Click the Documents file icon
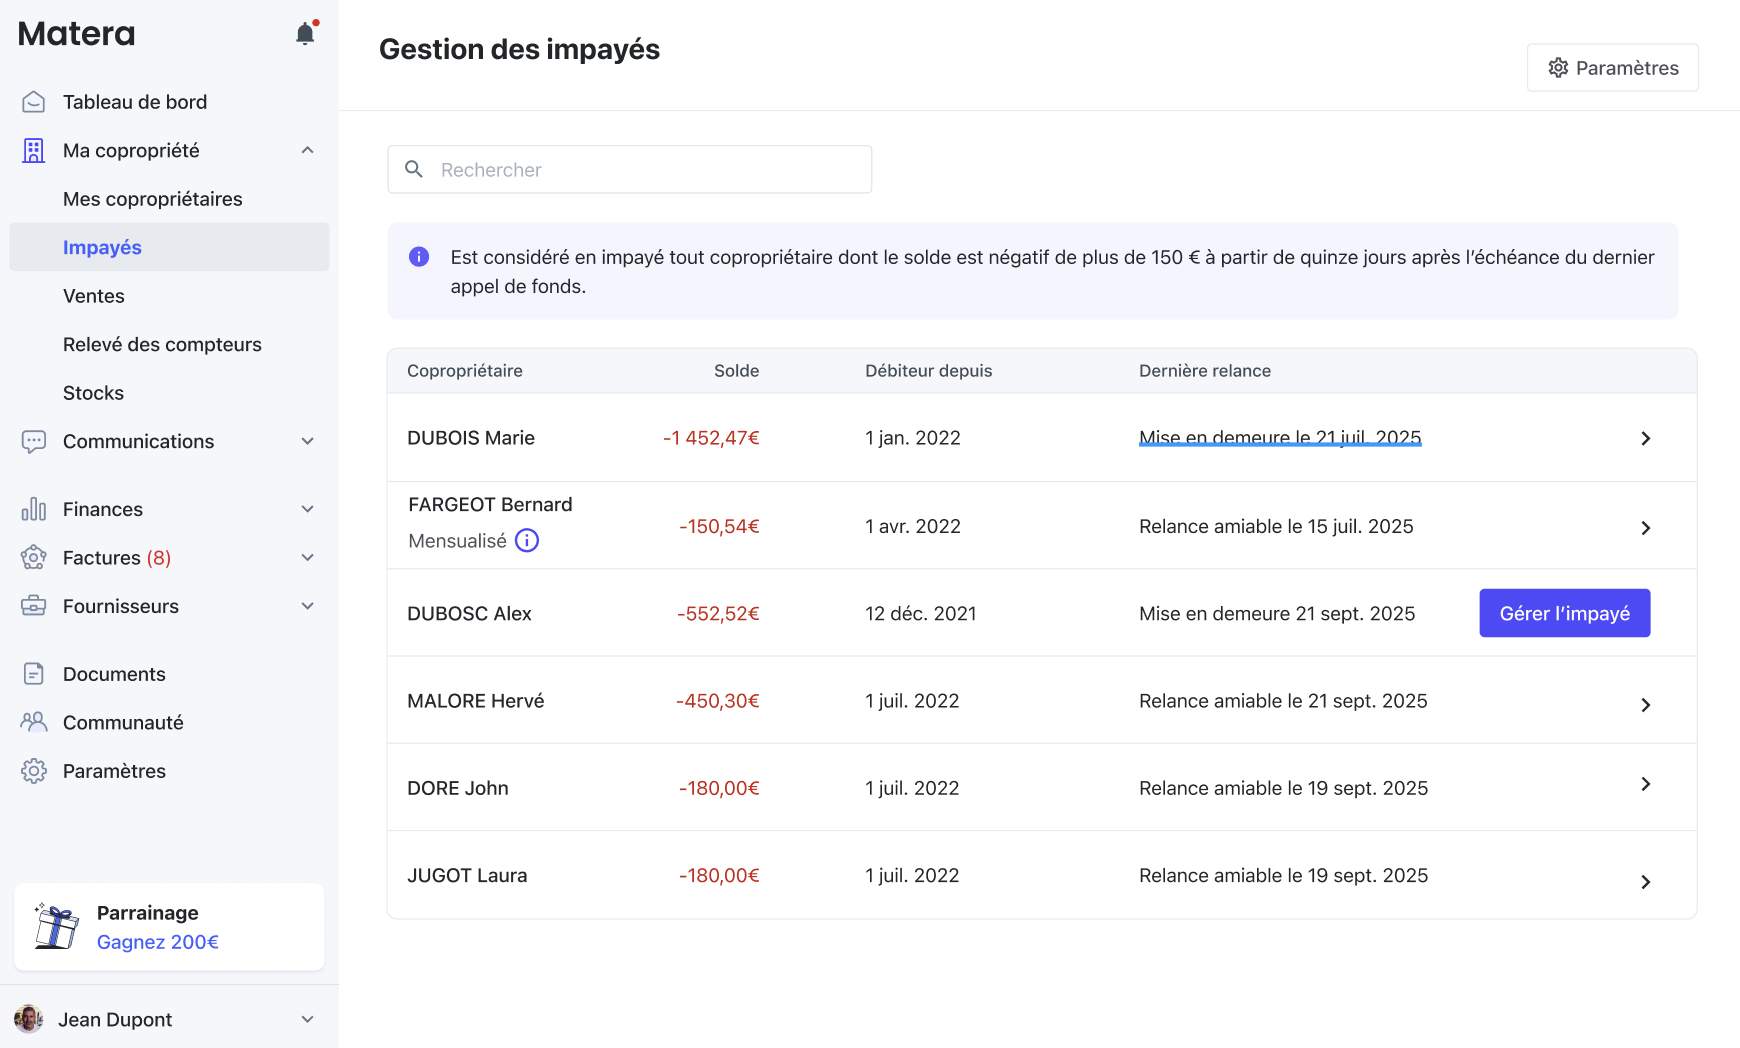This screenshot has width=1740, height=1048. (x=34, y=674)
